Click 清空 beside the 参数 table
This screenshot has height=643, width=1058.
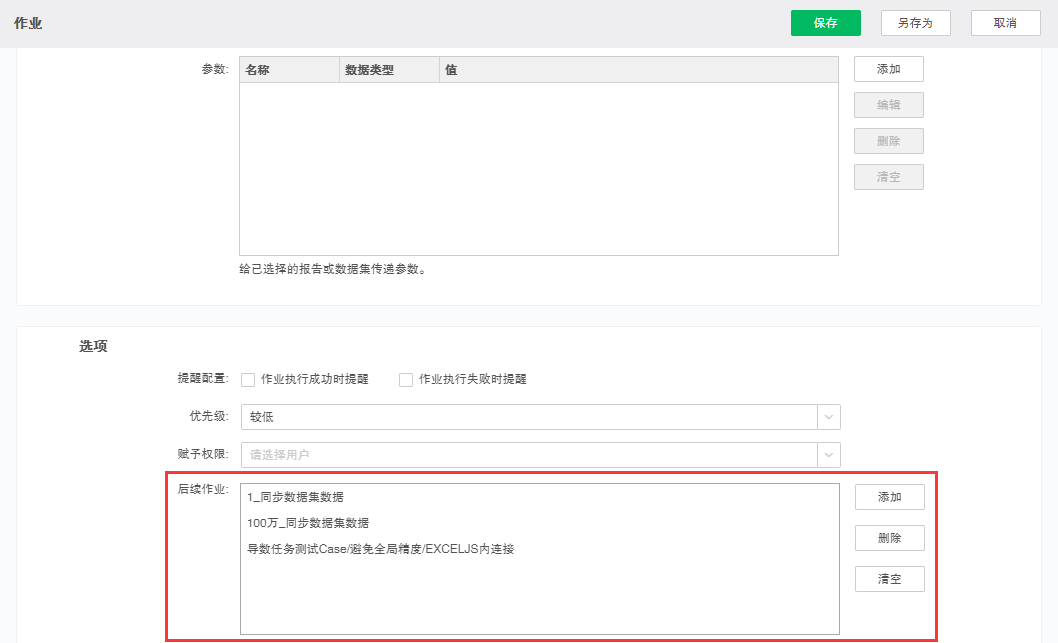tap(888, 177)
